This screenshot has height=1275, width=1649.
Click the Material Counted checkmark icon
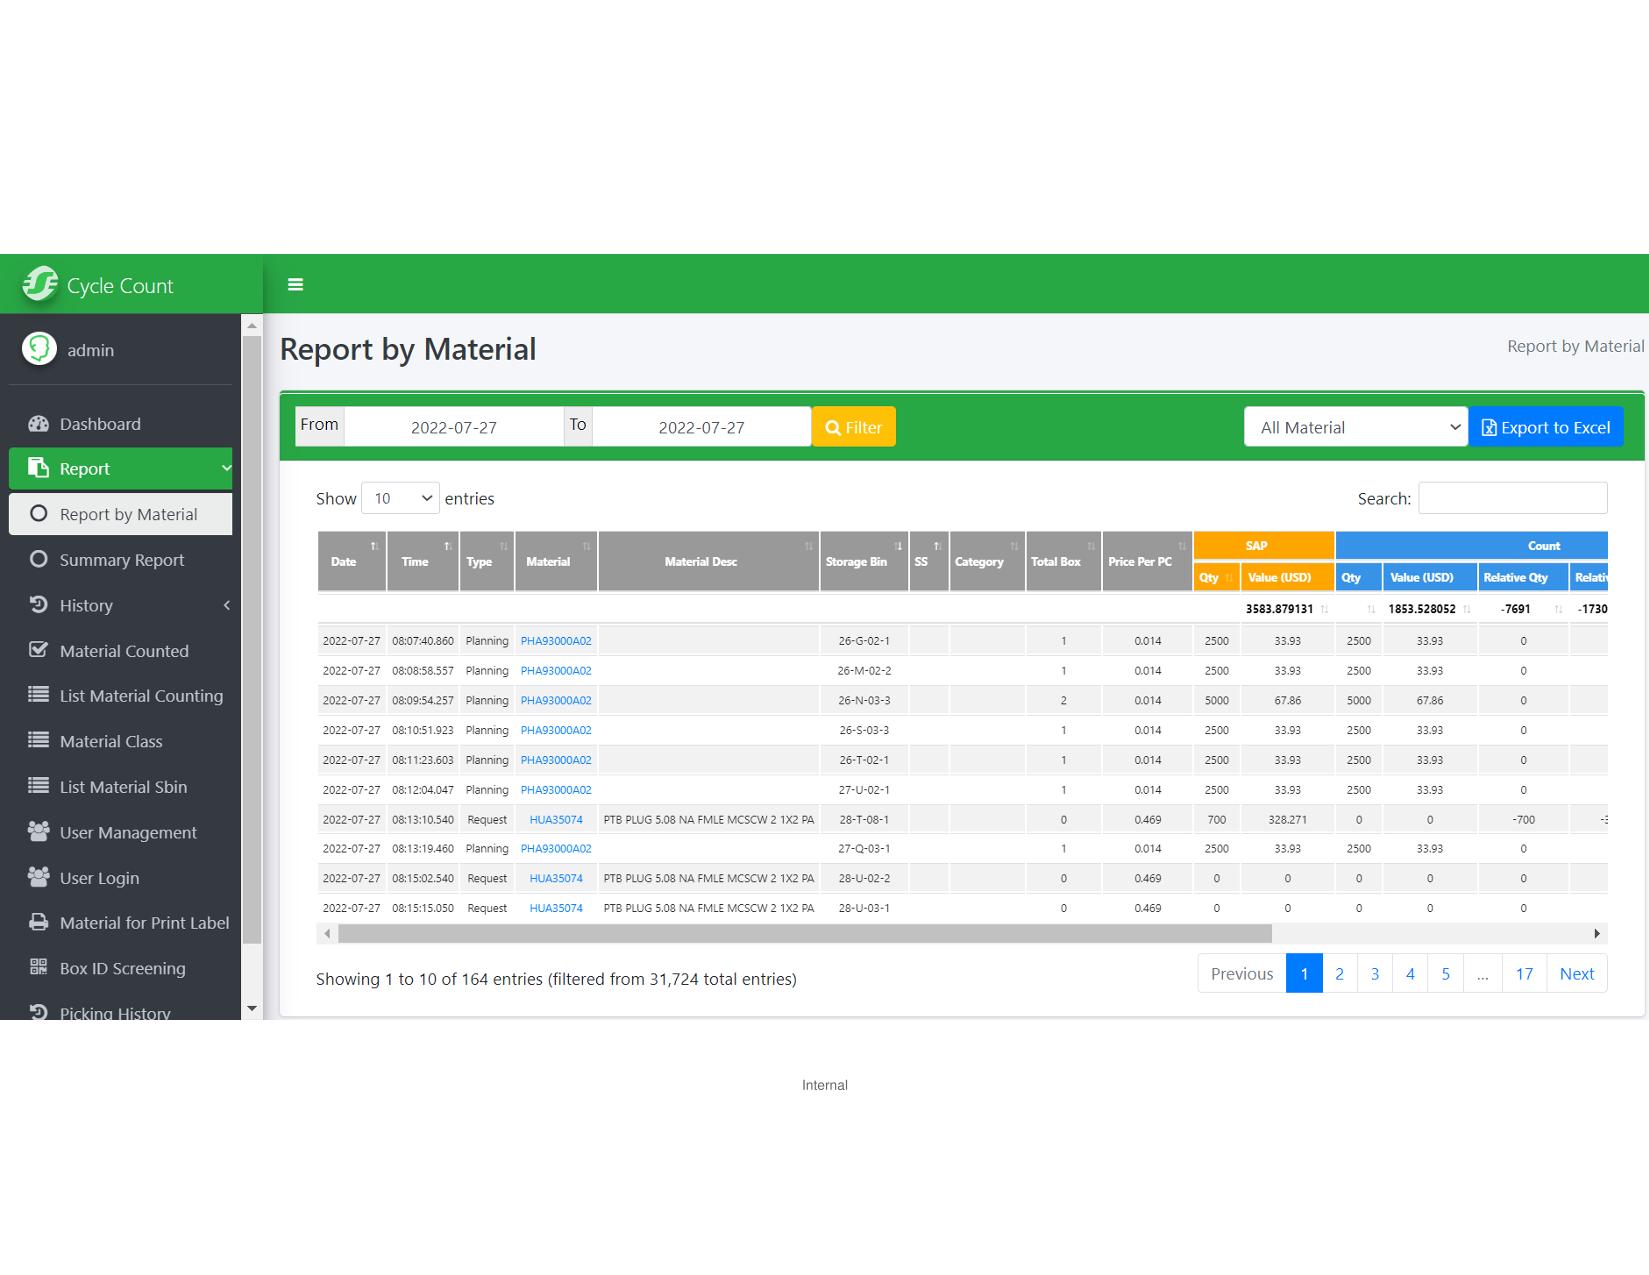point(38,650)
